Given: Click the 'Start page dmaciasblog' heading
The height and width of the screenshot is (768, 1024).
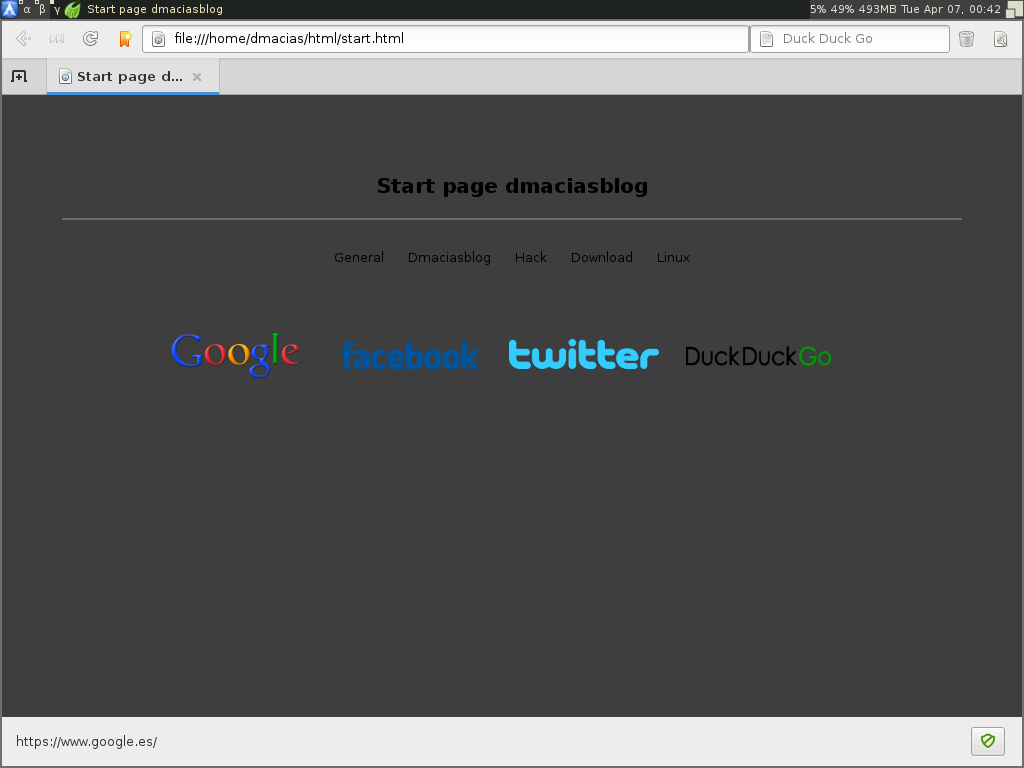Looking at the screenshot, I should 512,186.
